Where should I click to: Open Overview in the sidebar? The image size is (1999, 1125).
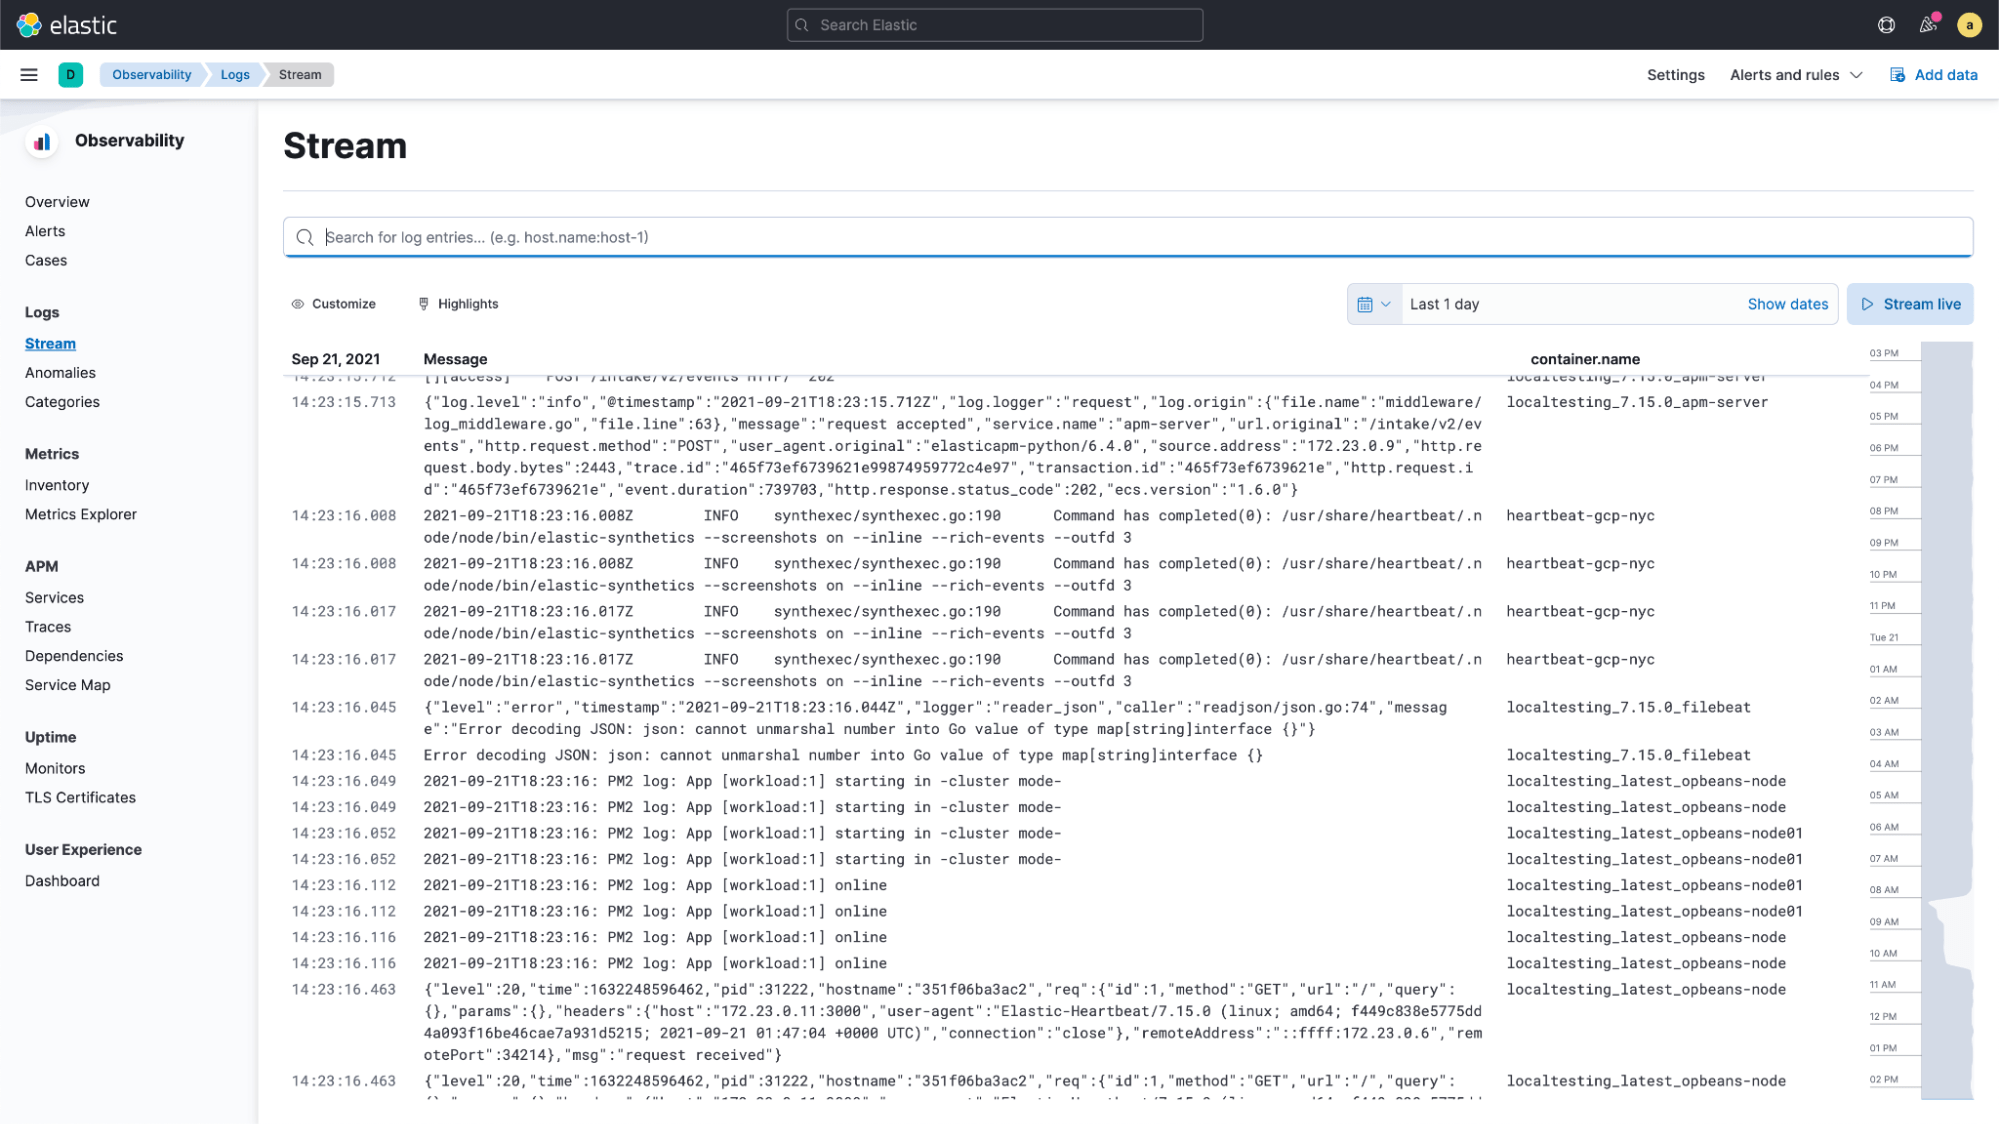point(57,202)
